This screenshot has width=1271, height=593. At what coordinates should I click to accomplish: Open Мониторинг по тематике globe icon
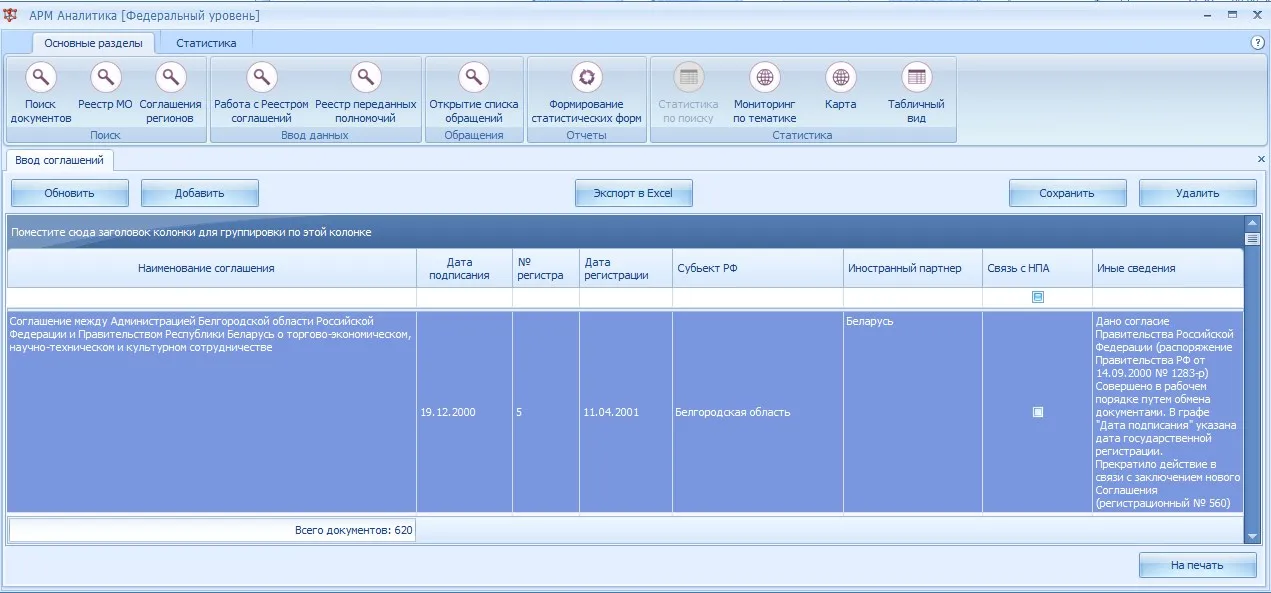765,77
